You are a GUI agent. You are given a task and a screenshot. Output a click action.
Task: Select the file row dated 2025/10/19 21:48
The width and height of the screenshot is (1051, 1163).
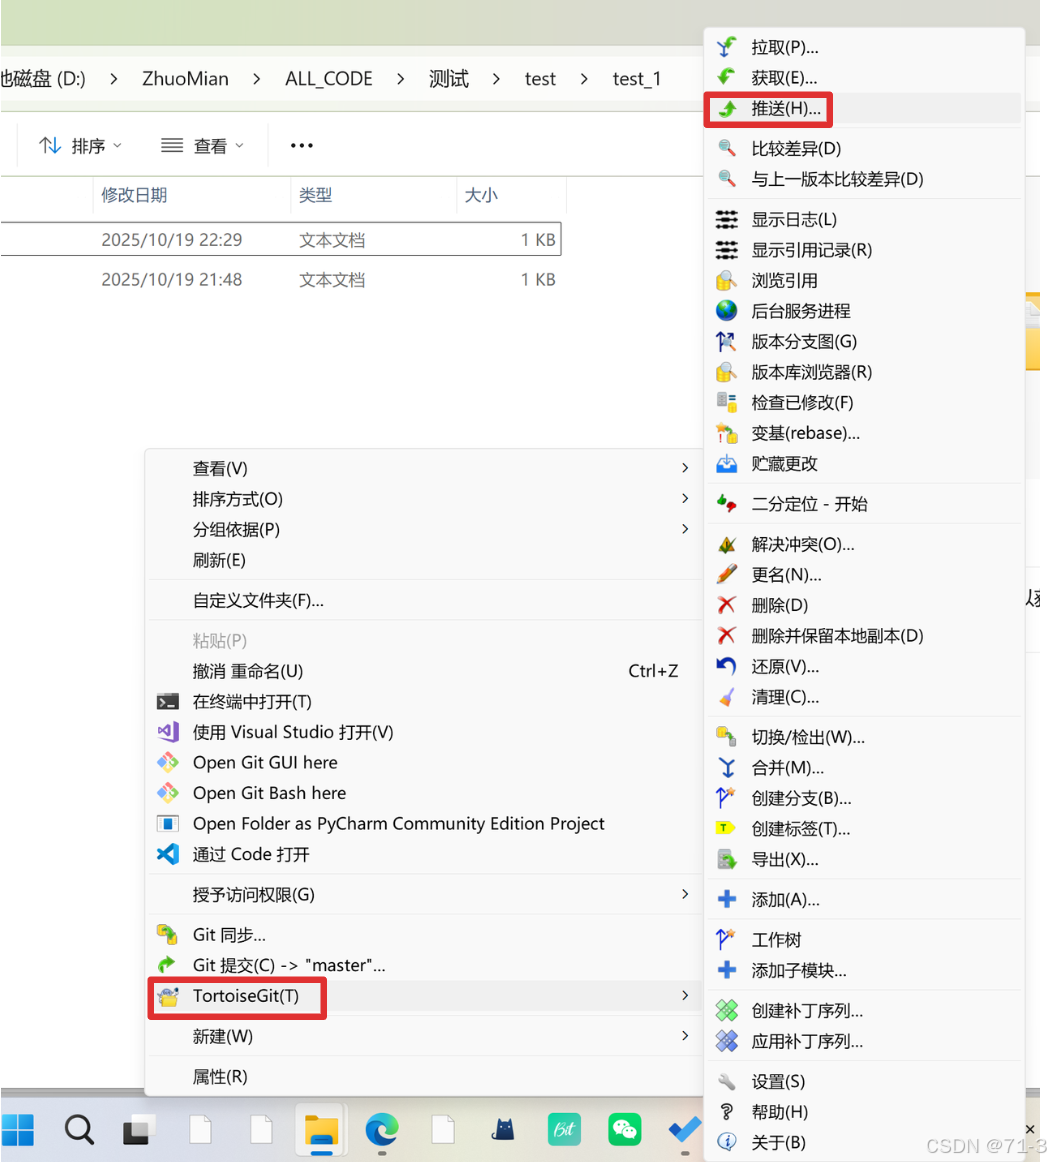[x=280, y=280]
